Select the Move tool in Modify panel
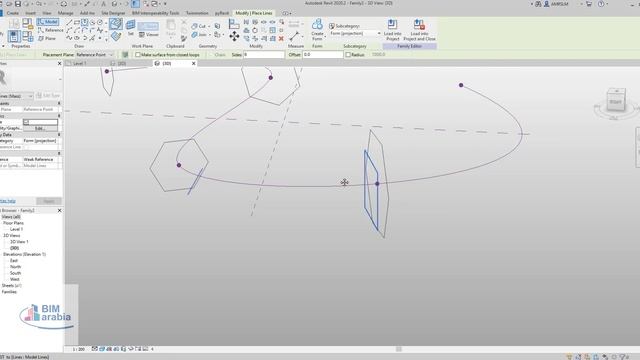Screen dimensions: 640x360 [234, 36]
